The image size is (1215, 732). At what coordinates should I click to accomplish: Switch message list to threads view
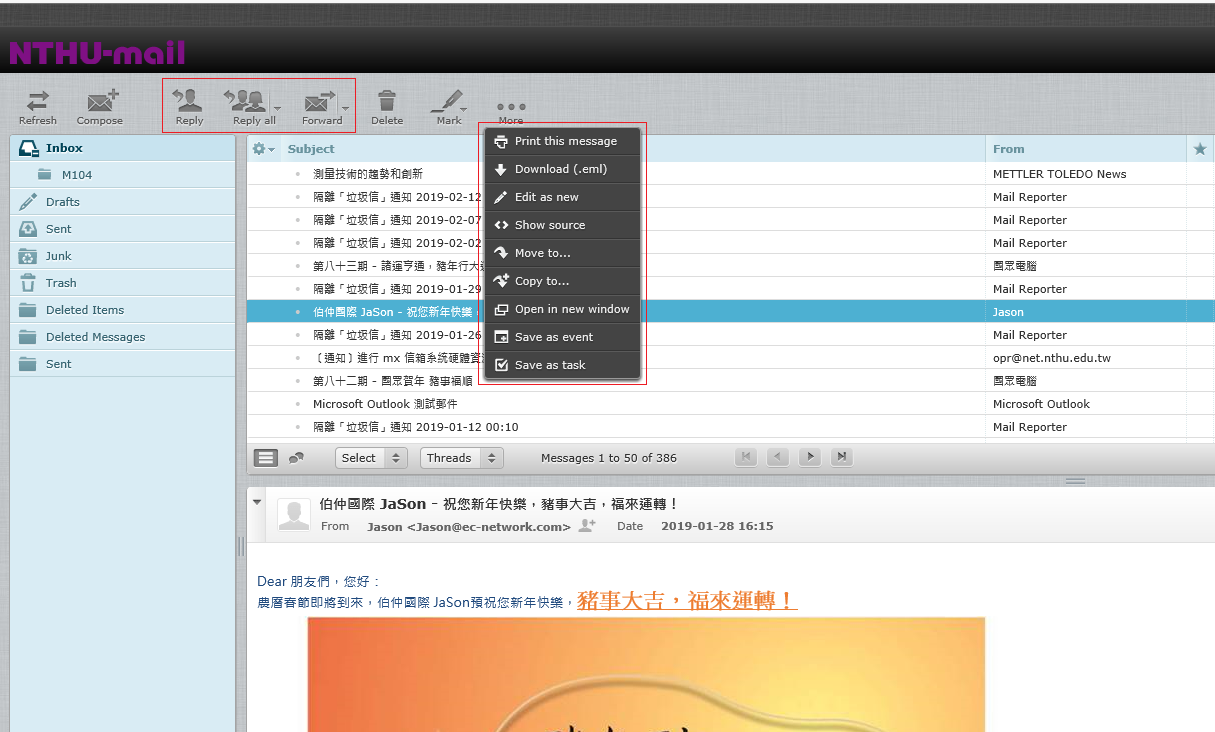(296, 458)
